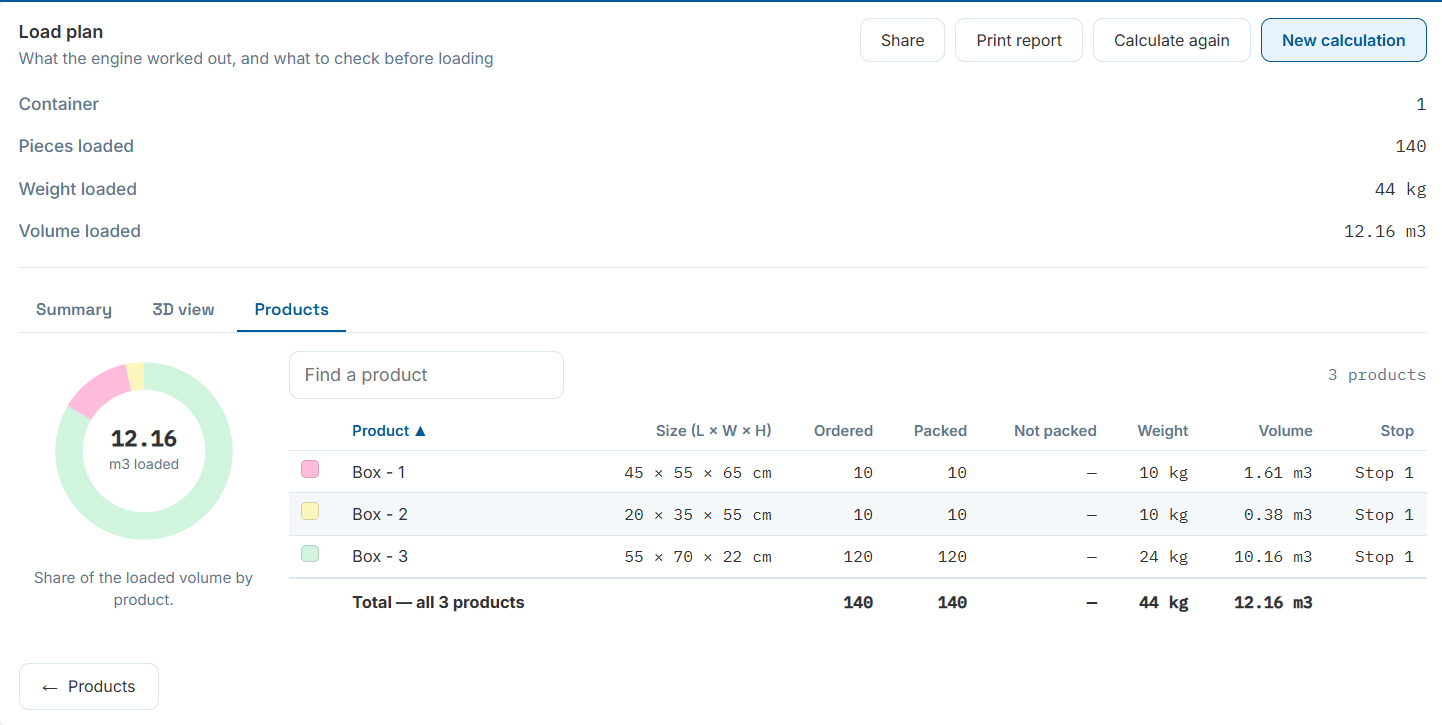Click the Total — all 3 products row label
The image size is (1442, 725).
(438, 602)
